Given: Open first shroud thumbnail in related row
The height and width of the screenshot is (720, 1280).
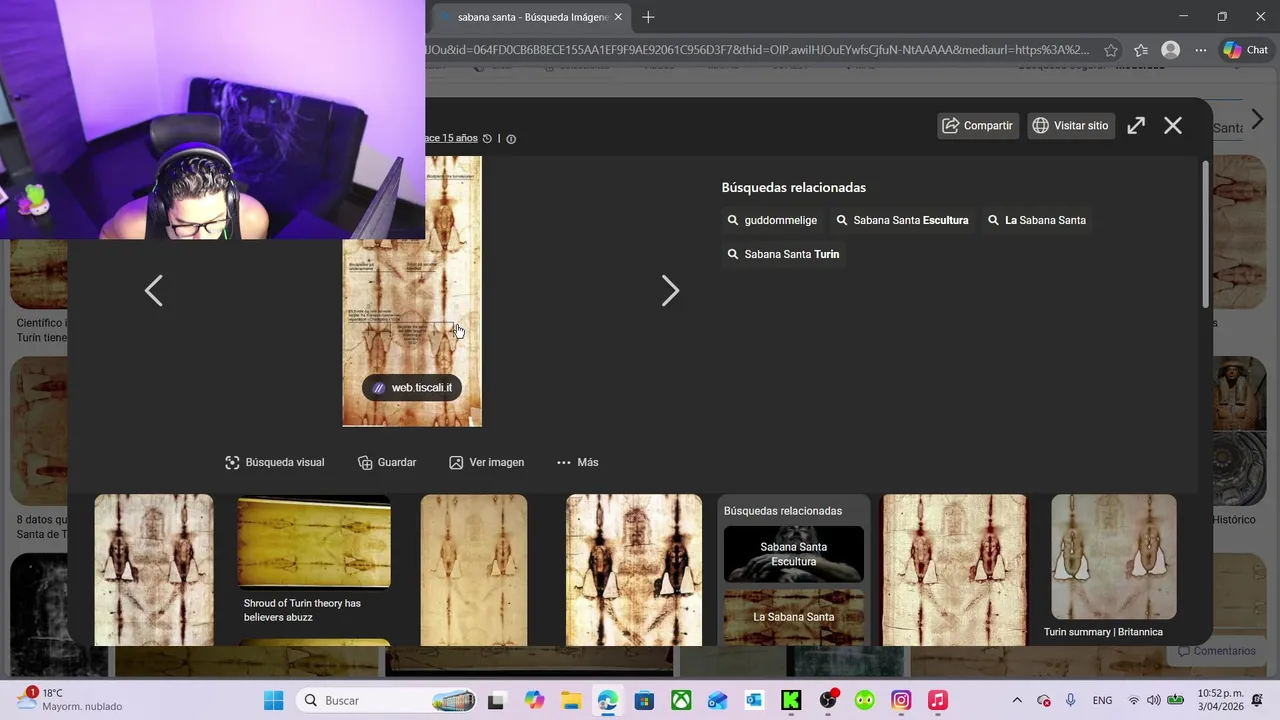Looking at the screenshot, I should [x=154, y=570].
